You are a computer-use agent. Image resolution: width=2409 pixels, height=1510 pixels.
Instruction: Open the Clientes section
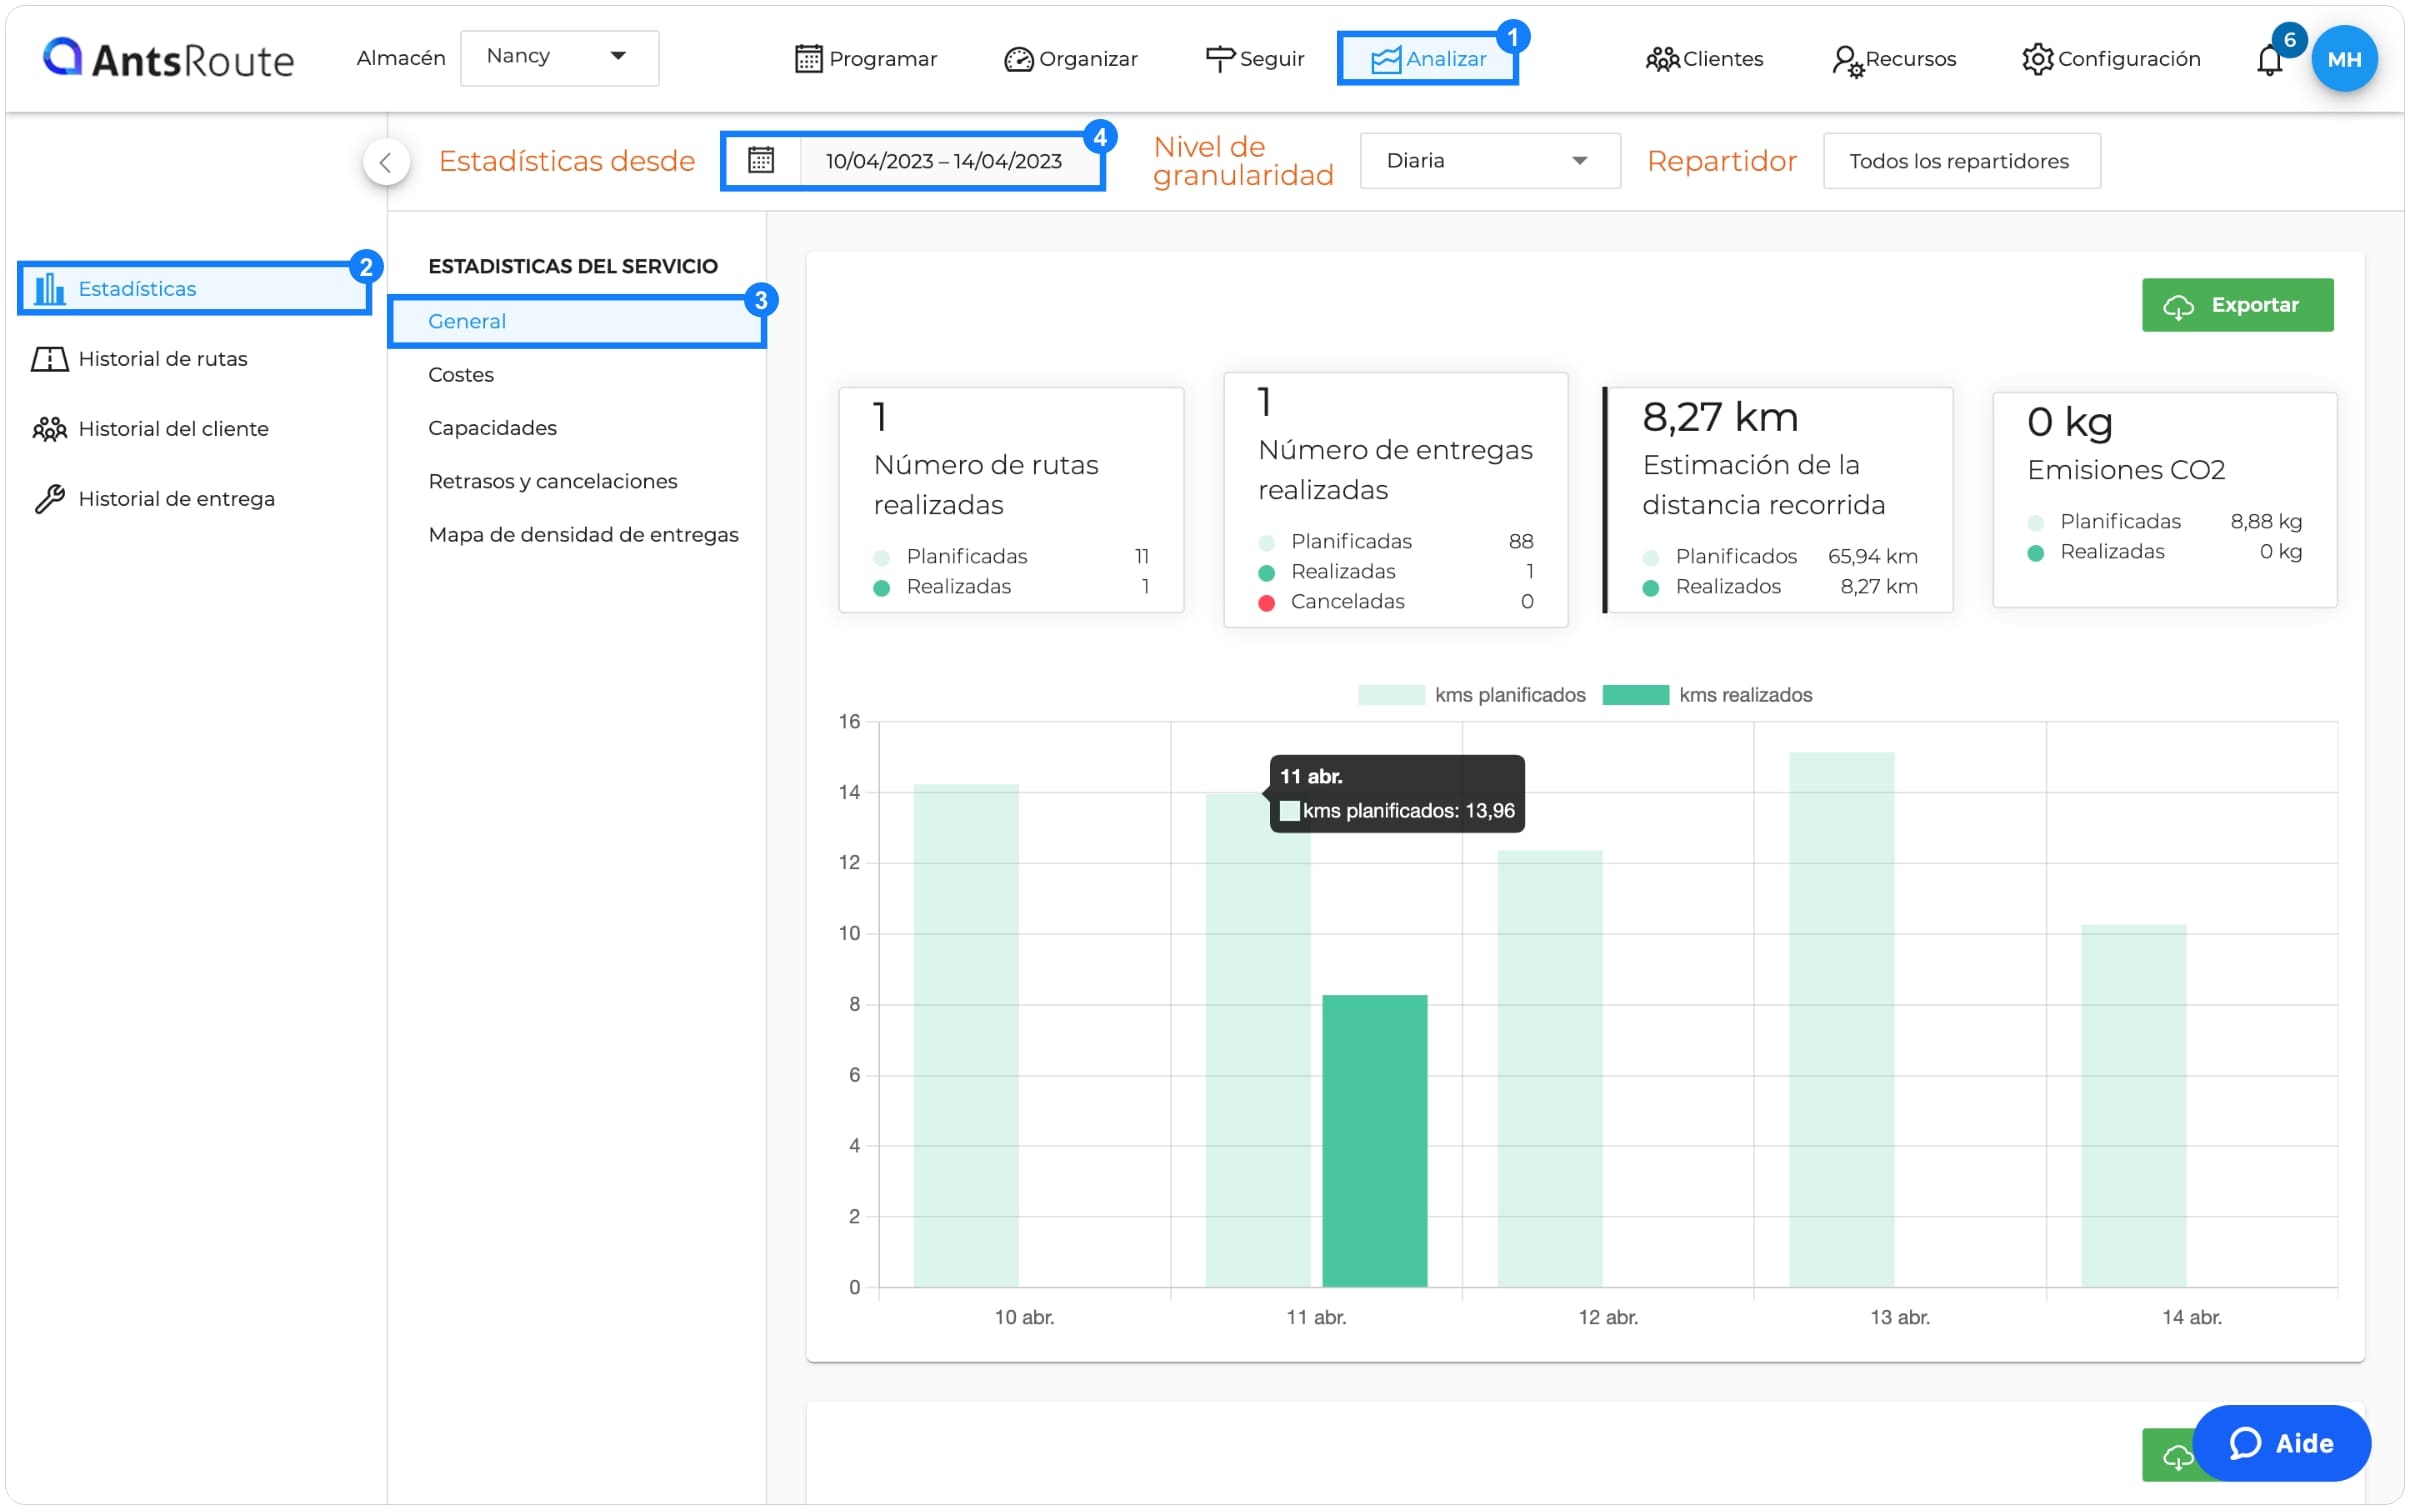point(1704,59)
